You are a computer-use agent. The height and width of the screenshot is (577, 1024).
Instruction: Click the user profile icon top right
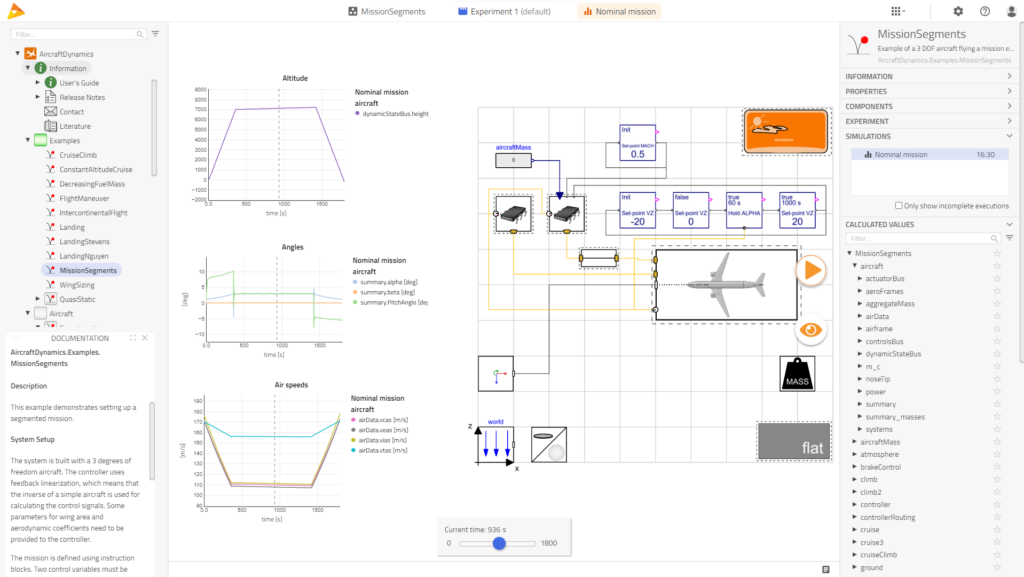click(x=1011, y=11)
